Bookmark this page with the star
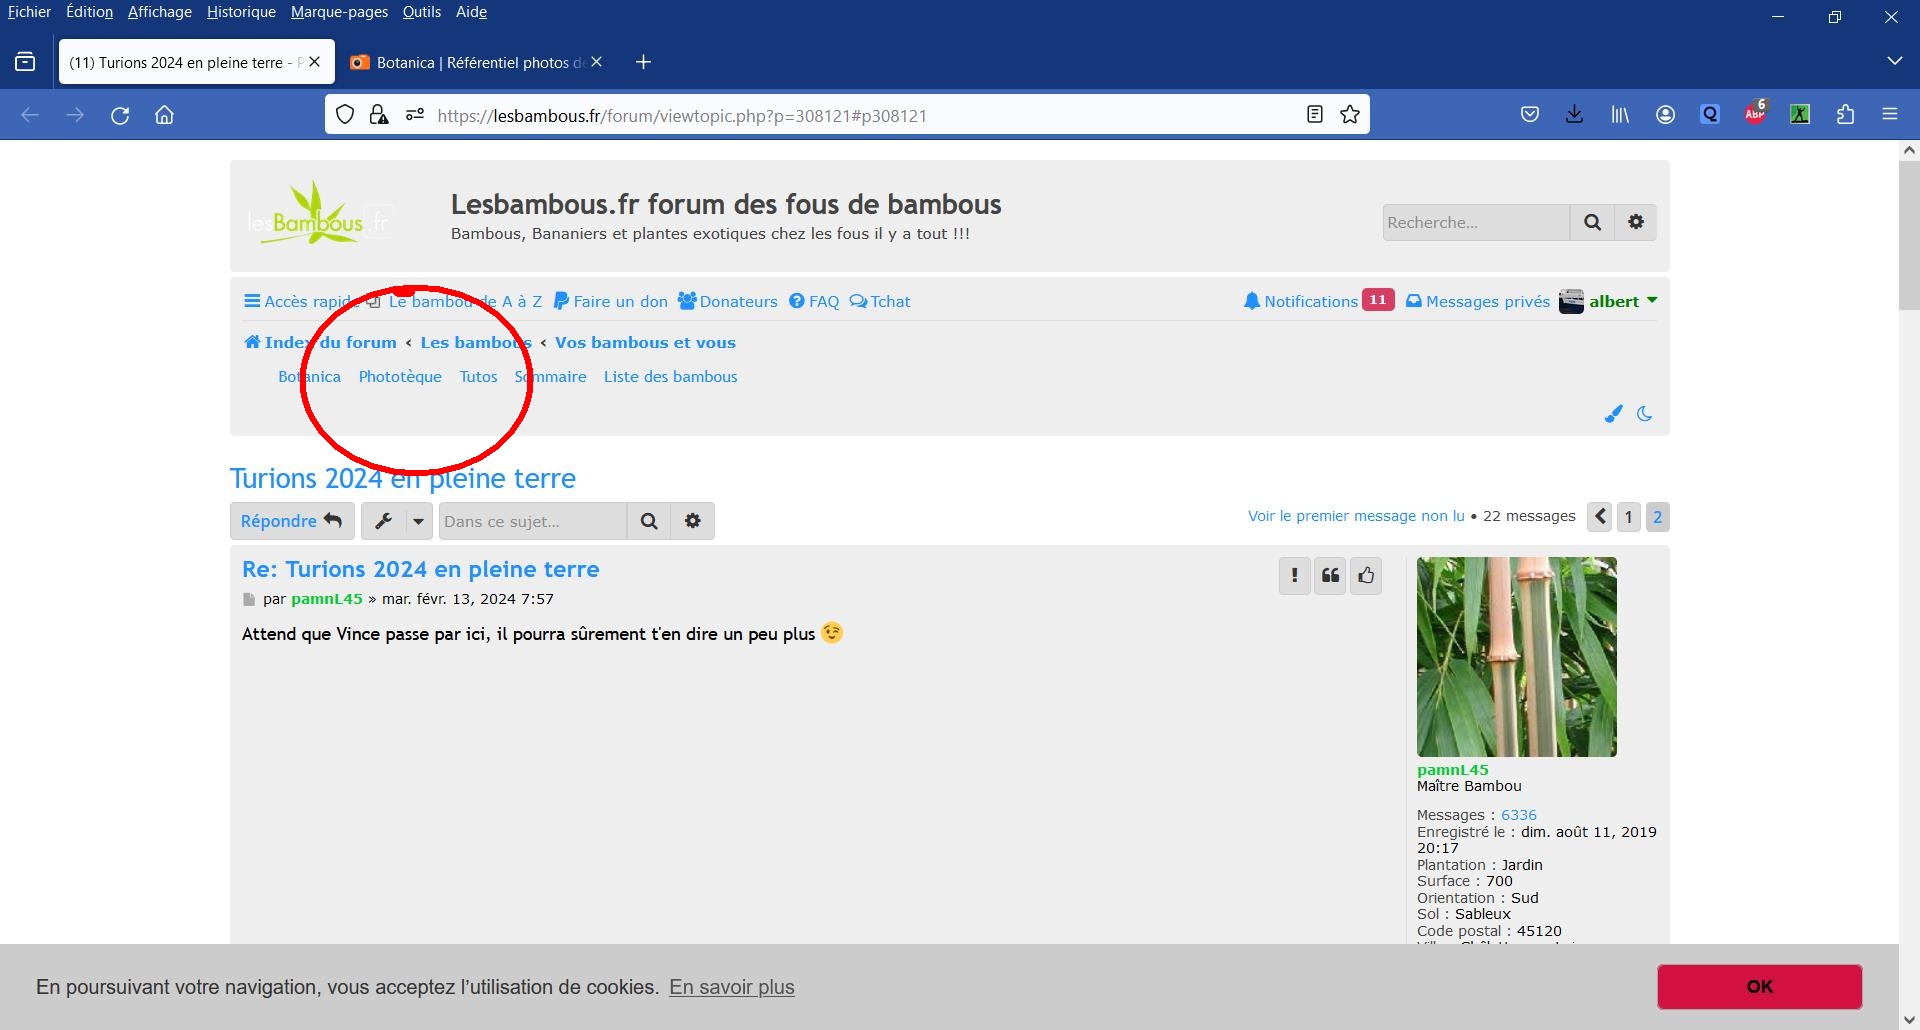This screenshot has height=1030, width=1920. click(x=1350, y=115)
